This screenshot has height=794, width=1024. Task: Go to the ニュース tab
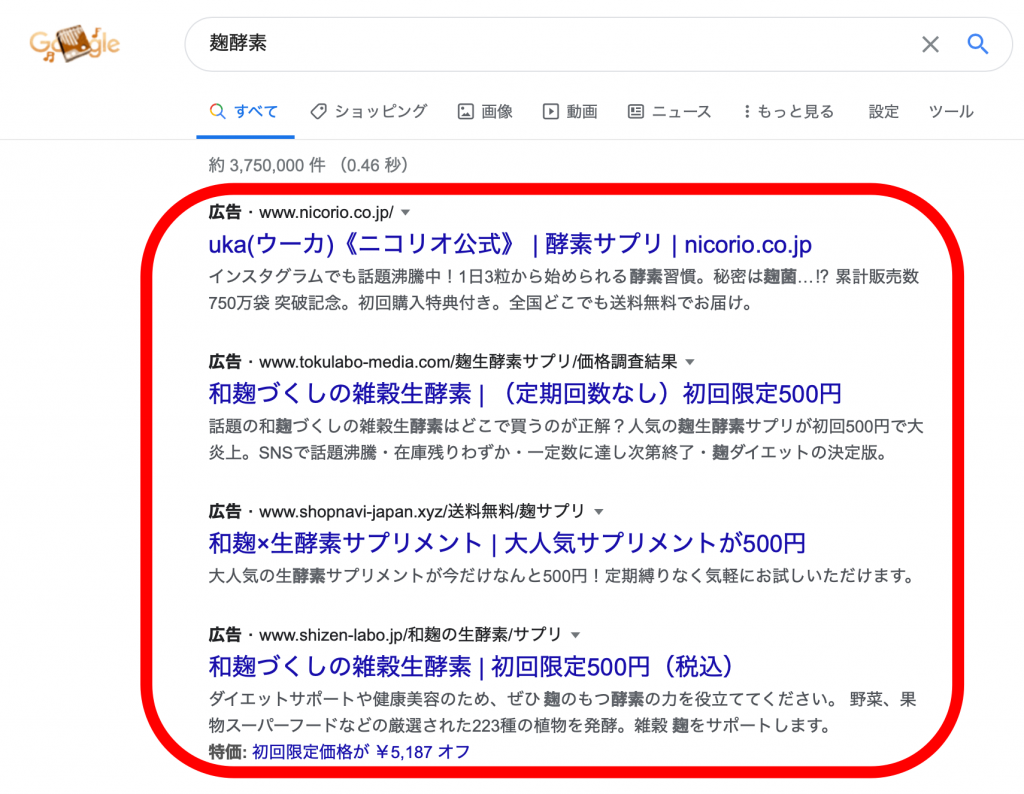(669, 112)
